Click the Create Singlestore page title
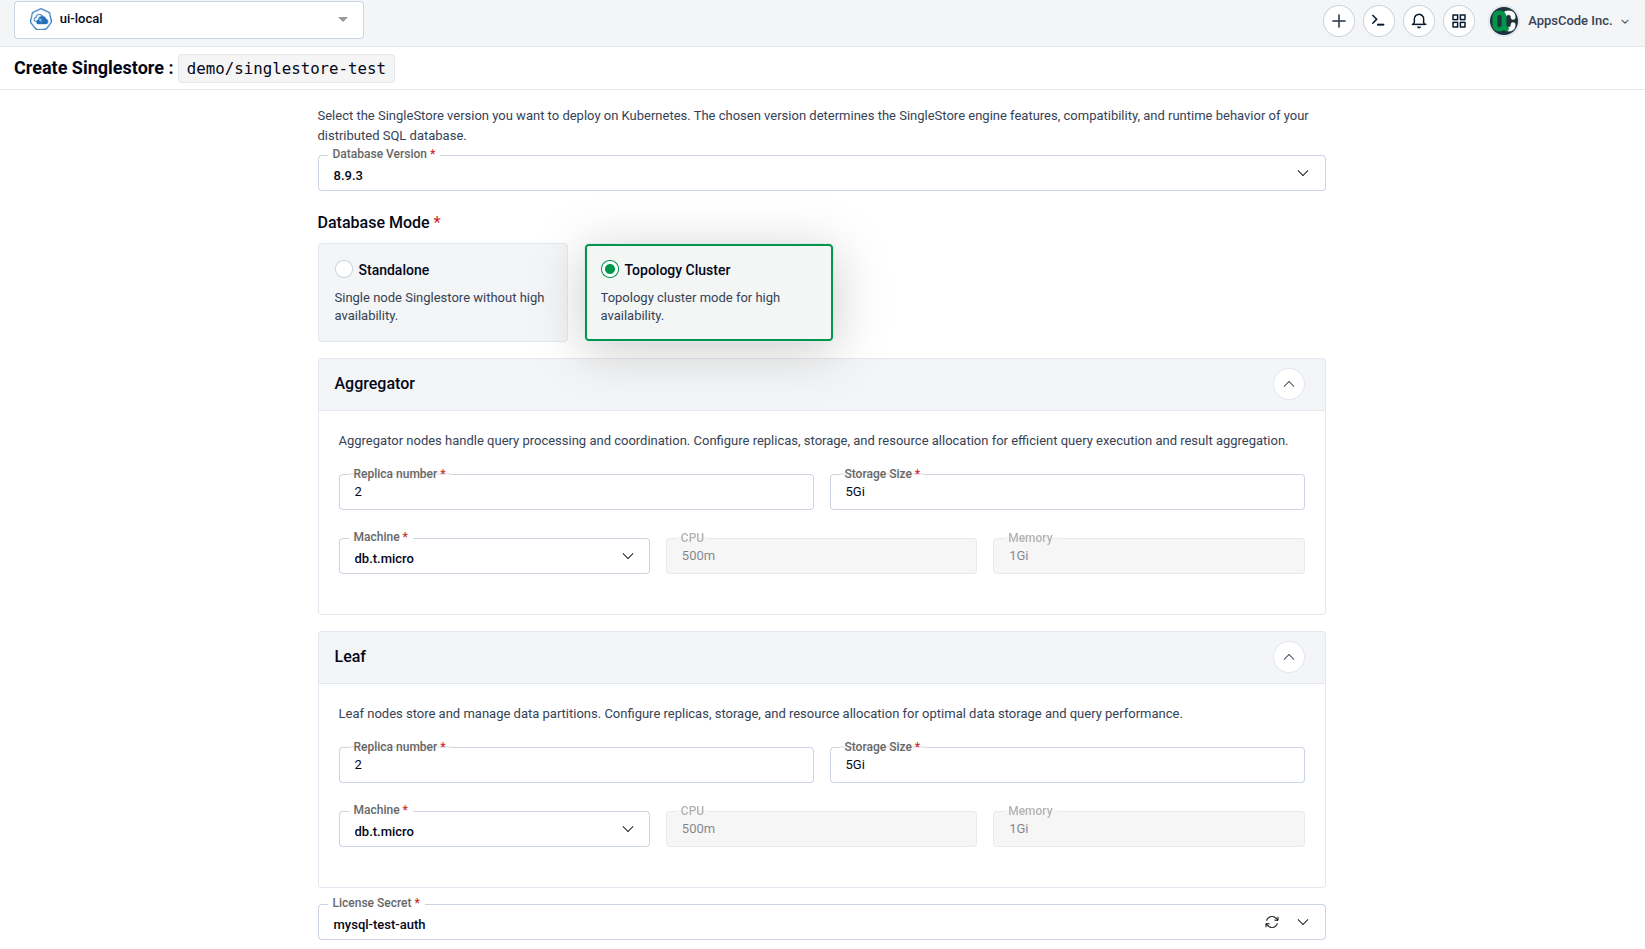The height and width of the screenshot is (949, 1645). (94, 68)
